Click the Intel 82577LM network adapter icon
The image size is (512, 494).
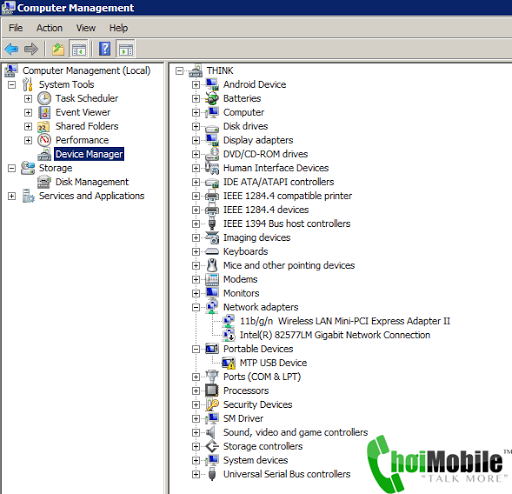(x=229, y=335)
